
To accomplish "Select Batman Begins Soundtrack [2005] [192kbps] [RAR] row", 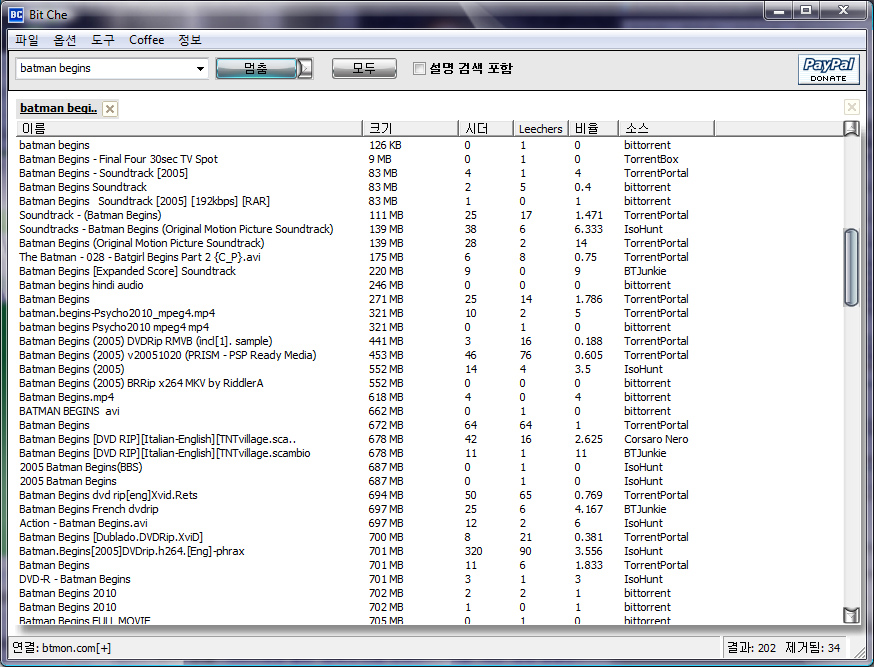I will click(x=430, y=201).
